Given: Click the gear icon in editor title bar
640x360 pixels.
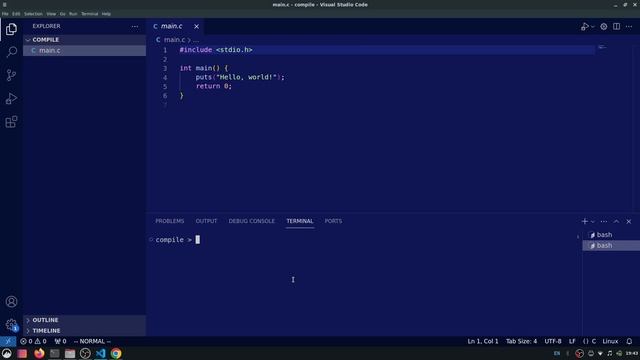Looking at the screenshot, I should point(604,27).
